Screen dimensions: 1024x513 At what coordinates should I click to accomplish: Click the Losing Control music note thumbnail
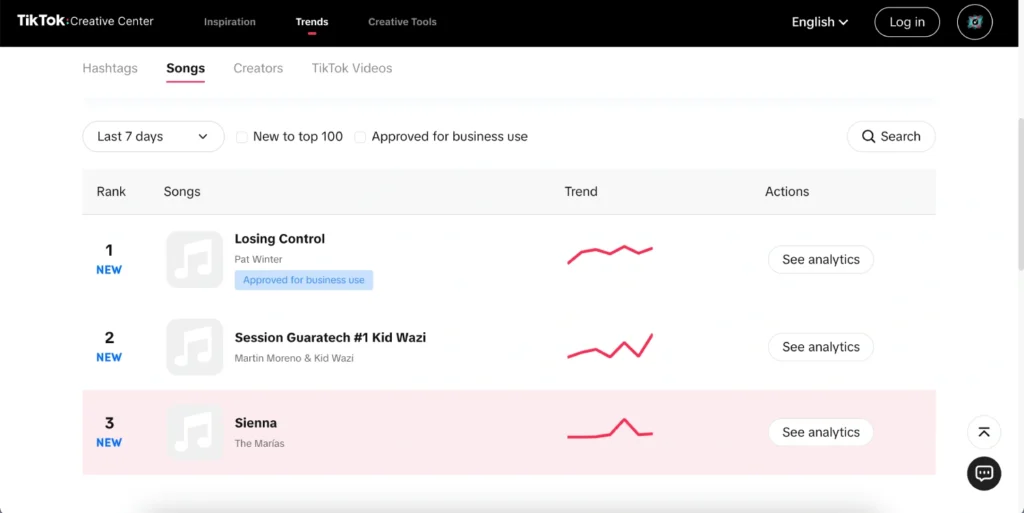point(195,259)
